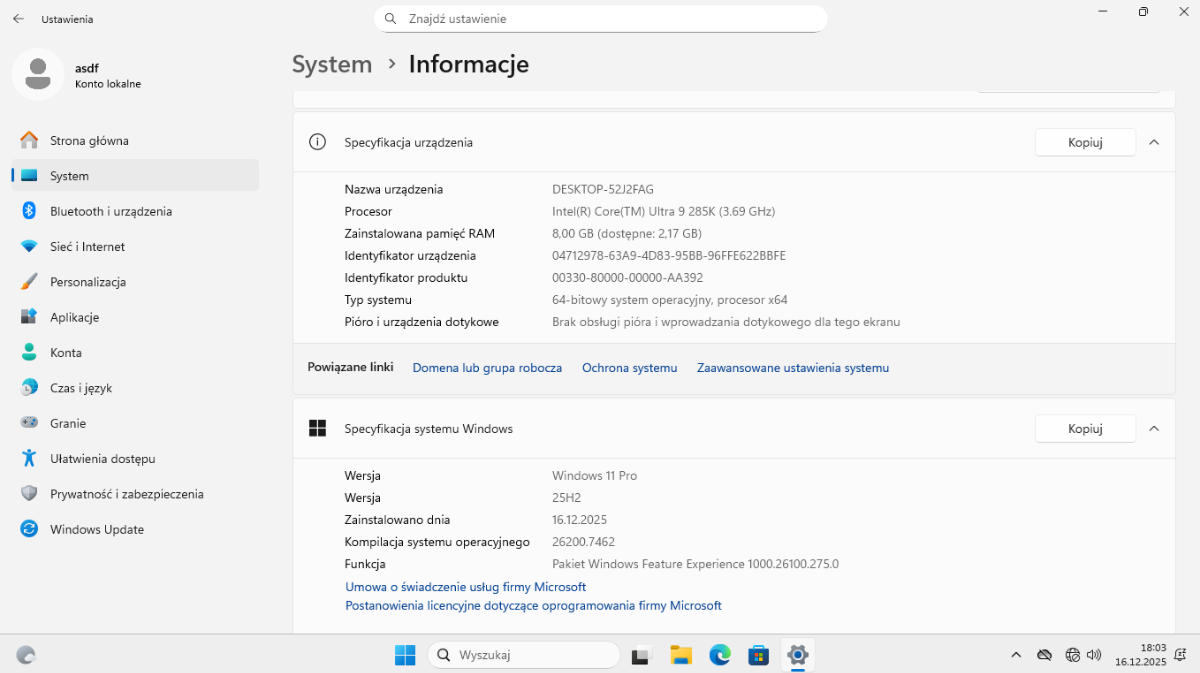Copy the Windows specification with Kopiuj

point(1085,429)
